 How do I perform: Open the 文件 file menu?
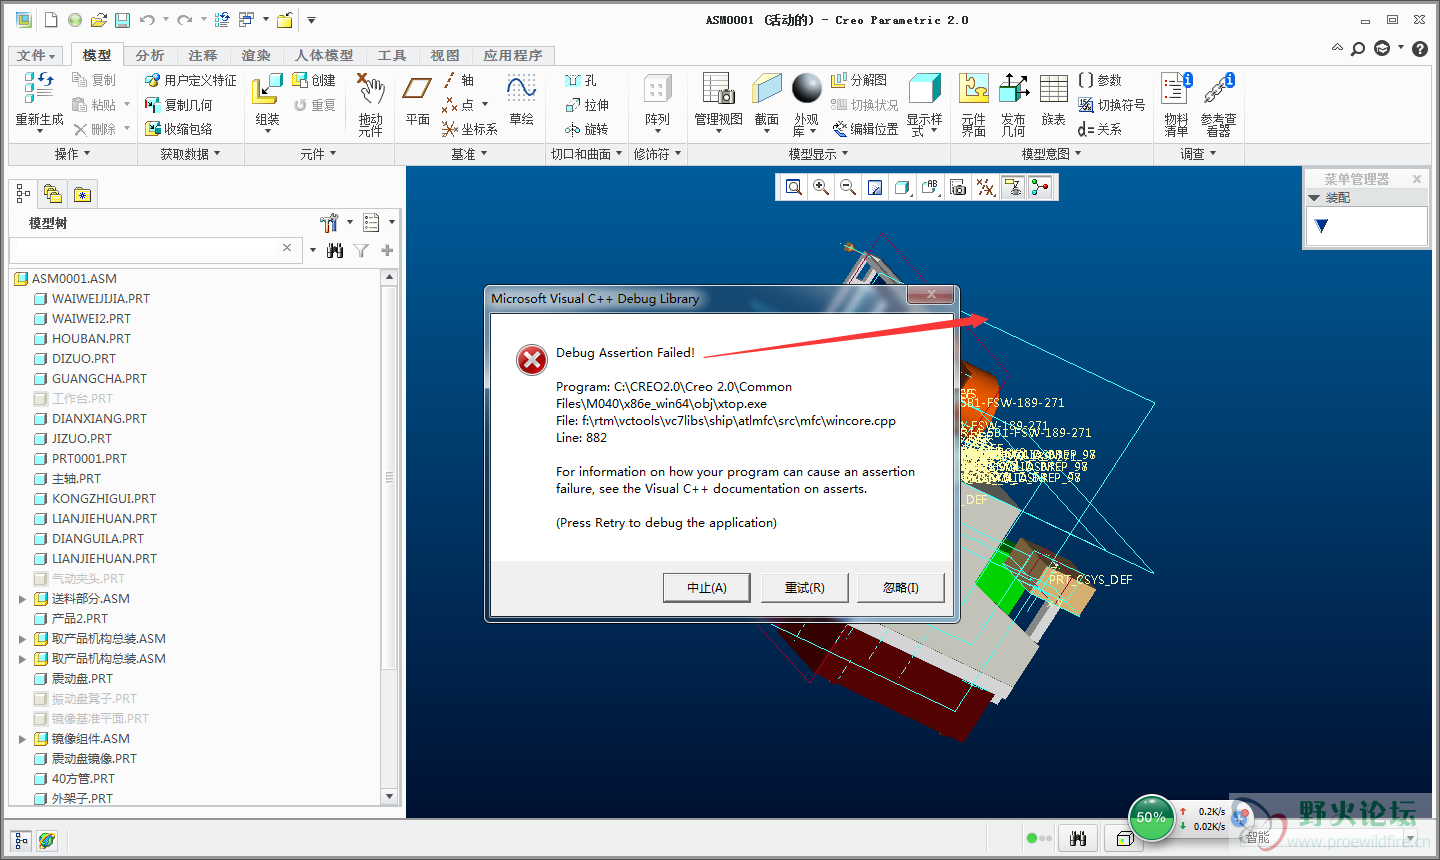(x=36, y=55)
